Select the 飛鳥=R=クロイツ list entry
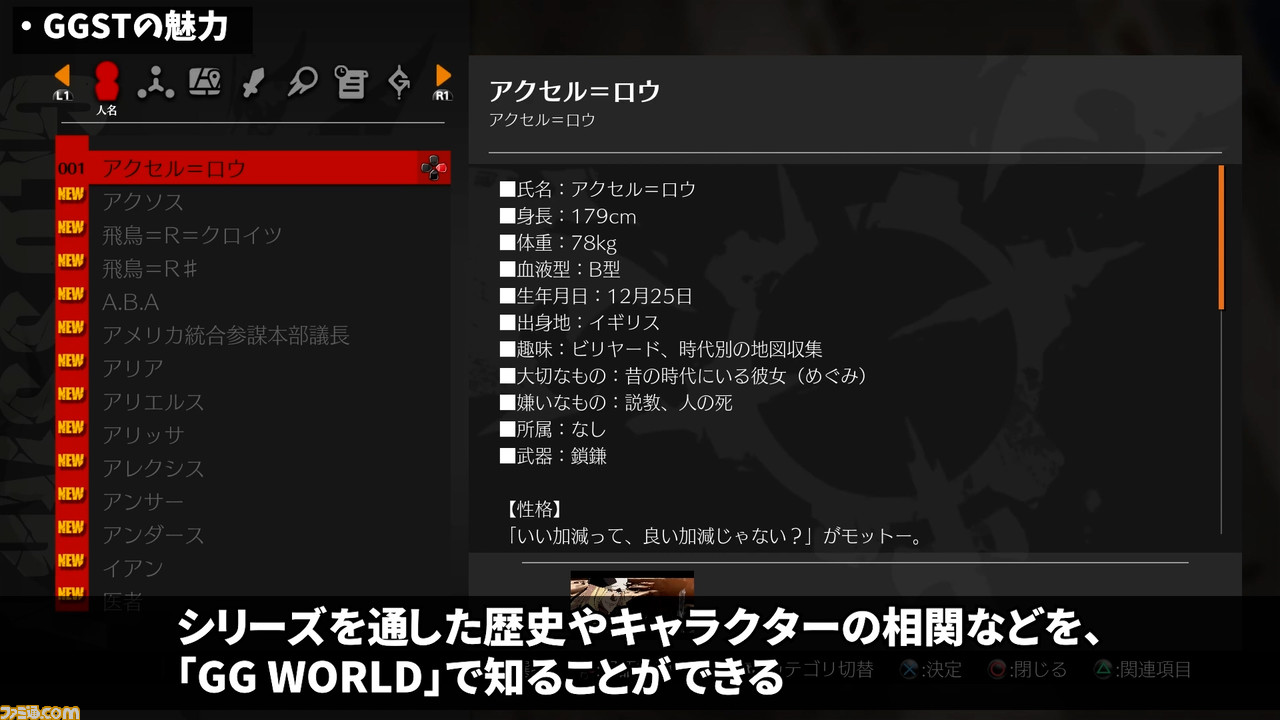This screenshot has height=720, width=1280. (192, 235)
